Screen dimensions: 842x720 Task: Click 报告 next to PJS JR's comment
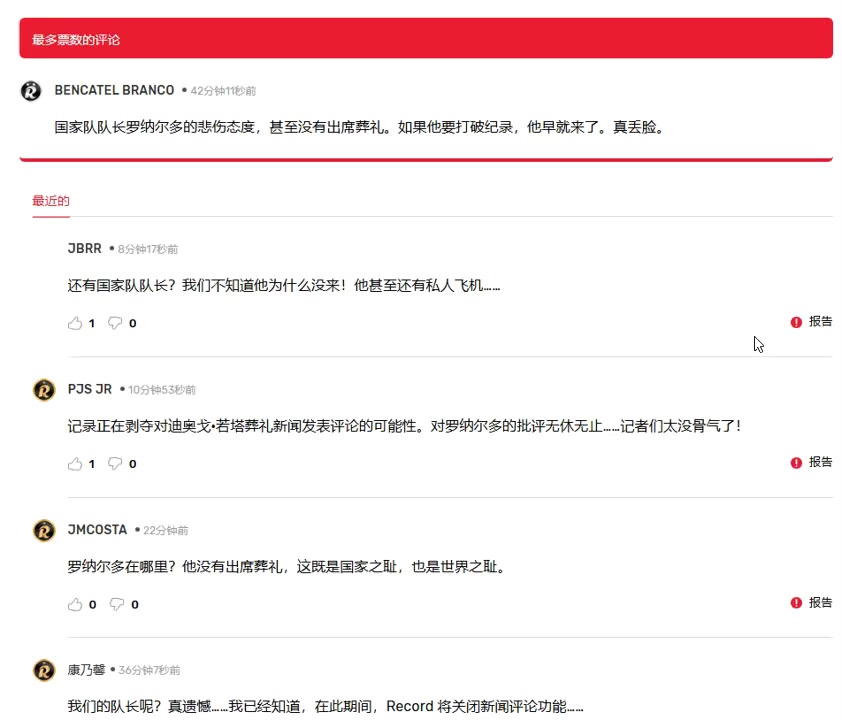(811, 462)
